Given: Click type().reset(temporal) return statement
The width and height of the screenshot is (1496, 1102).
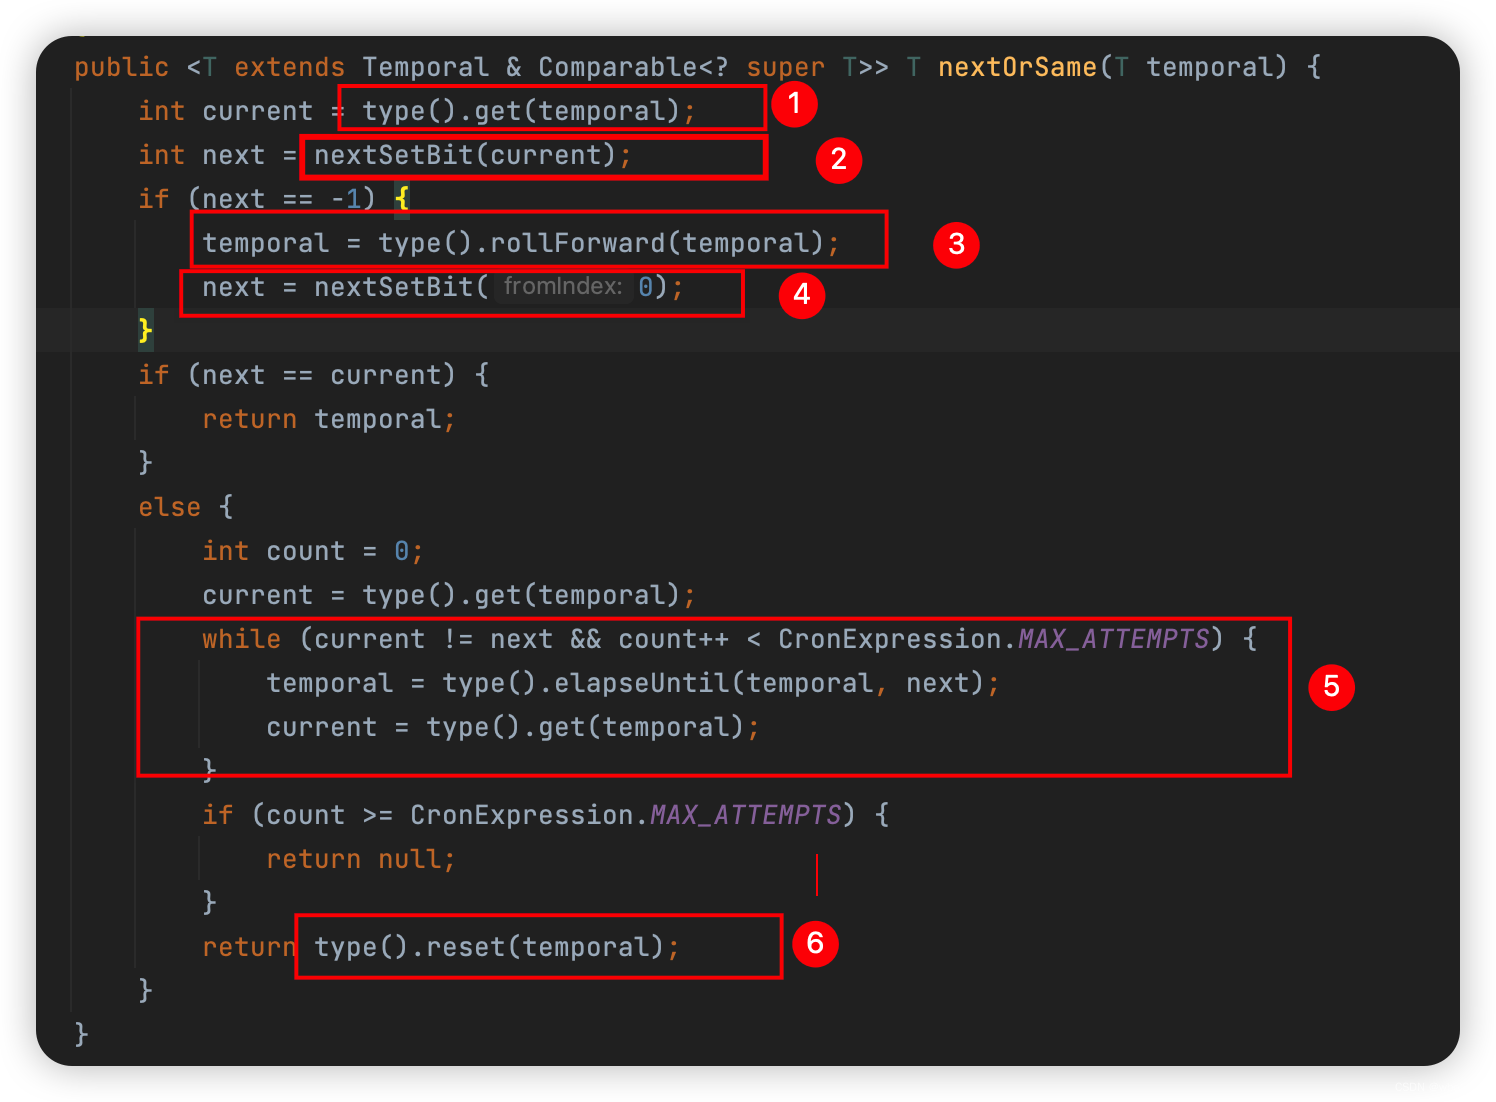Looking at the screenshot, I should coord(441,947).
